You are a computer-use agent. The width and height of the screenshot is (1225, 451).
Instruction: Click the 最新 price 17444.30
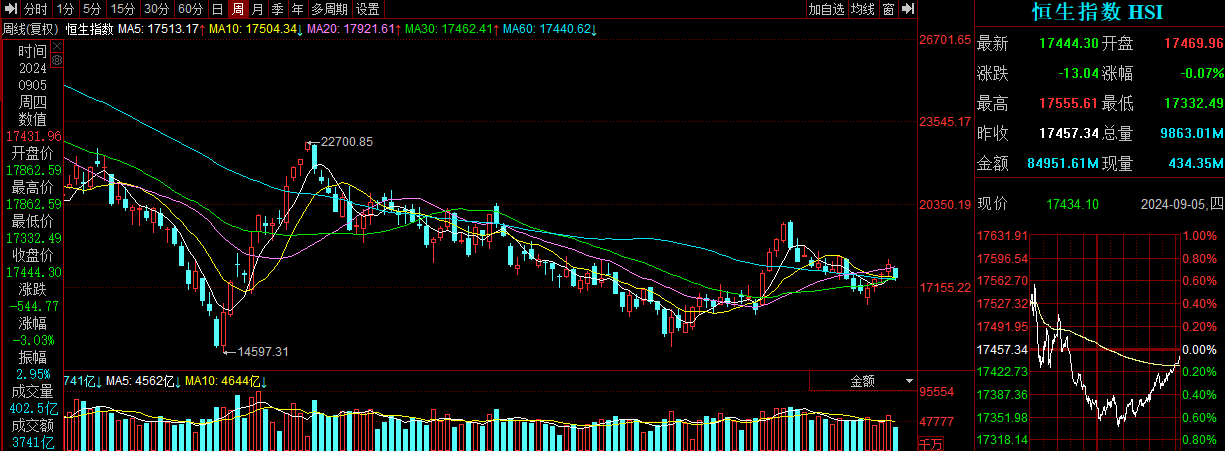point(1069,44)
